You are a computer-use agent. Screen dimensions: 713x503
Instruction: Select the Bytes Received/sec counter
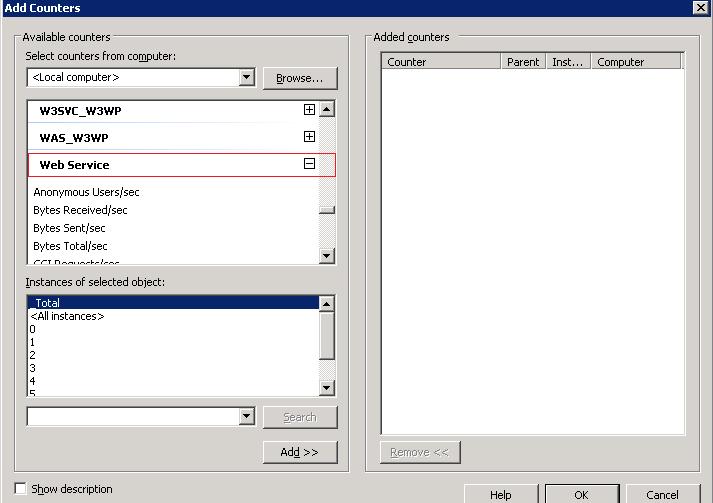click(x=80, y=210)
